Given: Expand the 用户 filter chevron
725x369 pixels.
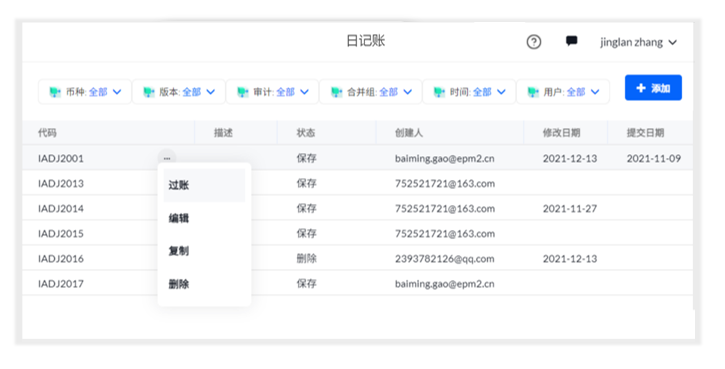Looking at the screenshot, I should (x=595, y=92).
